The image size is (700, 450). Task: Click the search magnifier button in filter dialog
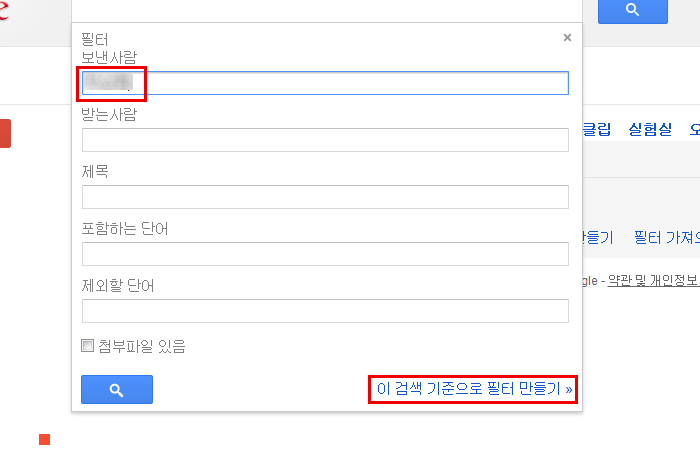117,389
